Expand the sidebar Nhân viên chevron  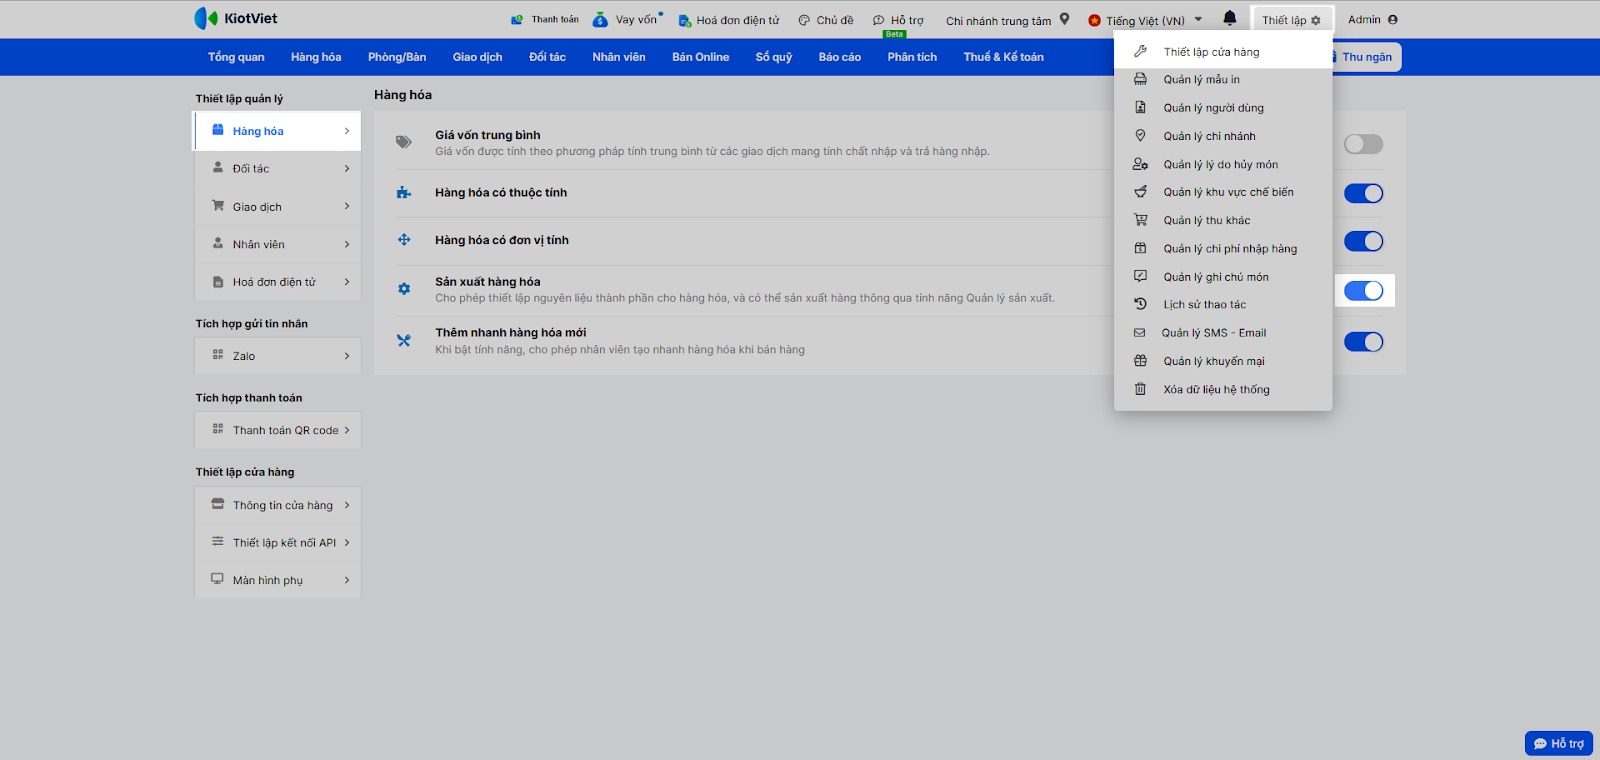[347, 244]
